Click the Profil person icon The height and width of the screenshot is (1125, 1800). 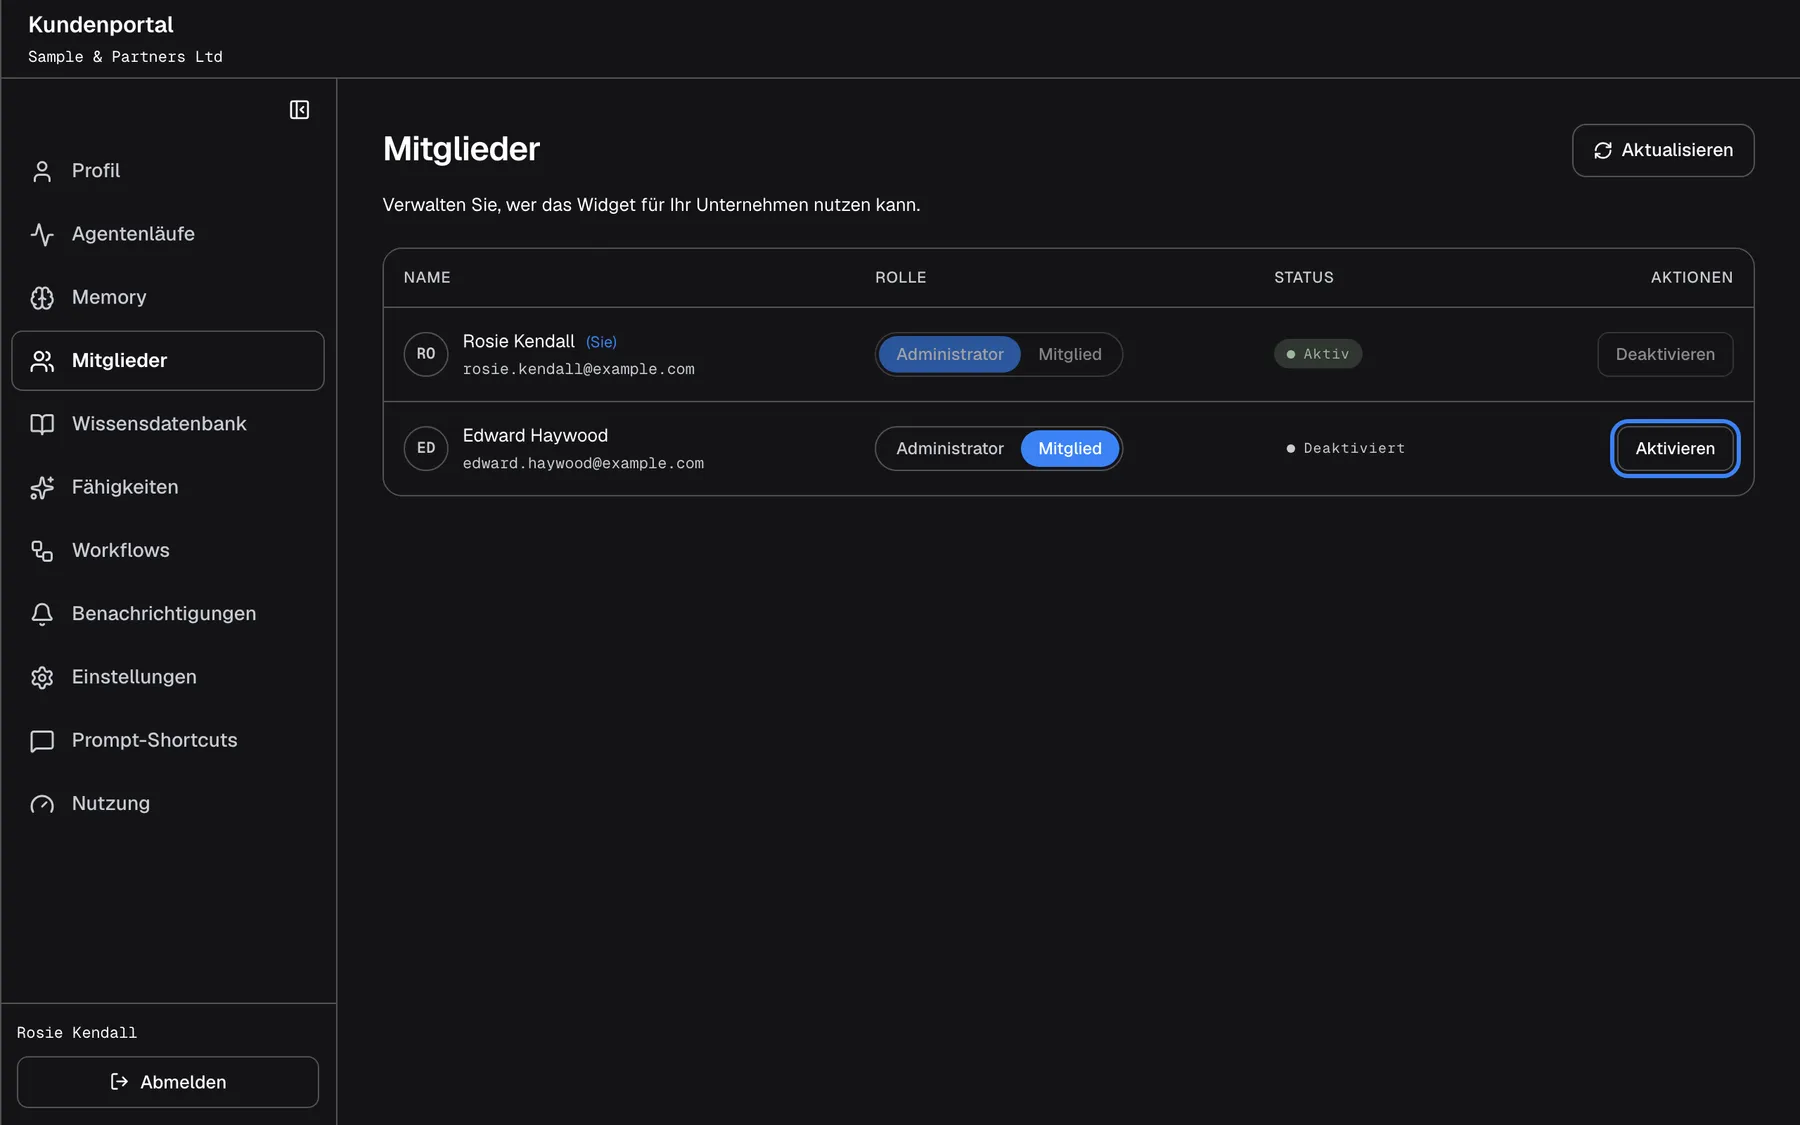tap(42, 171)
